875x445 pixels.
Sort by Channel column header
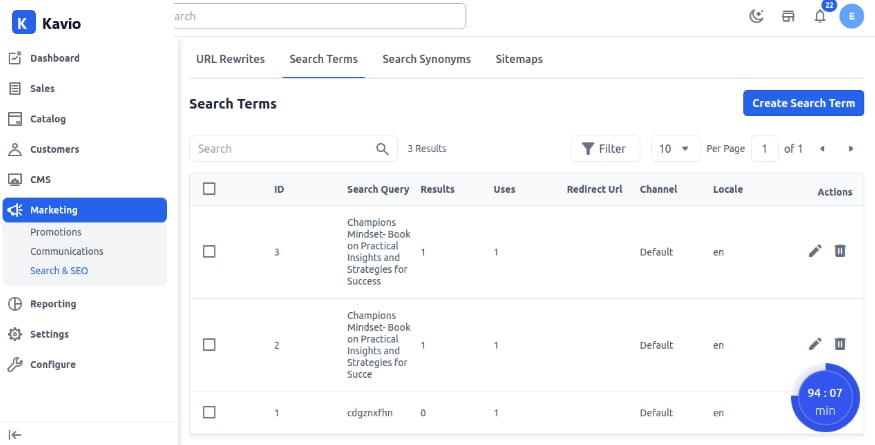pos(658,189)
